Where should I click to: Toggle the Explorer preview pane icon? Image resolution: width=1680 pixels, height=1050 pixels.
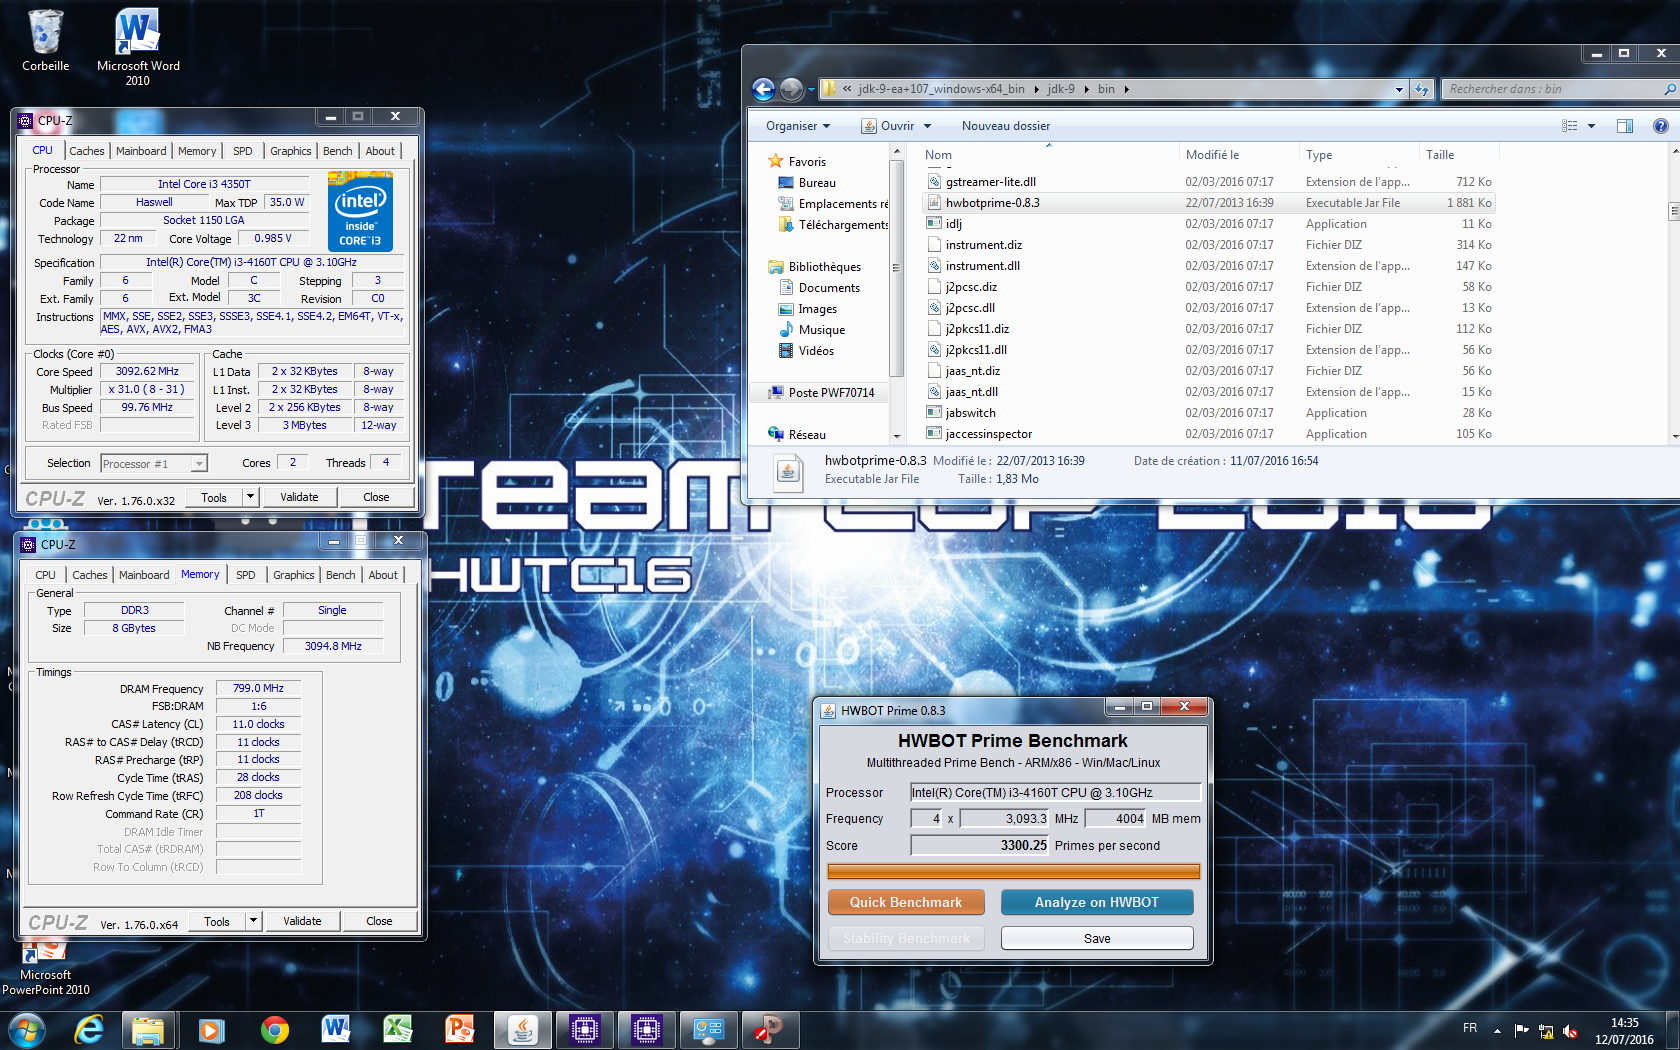1624,126
